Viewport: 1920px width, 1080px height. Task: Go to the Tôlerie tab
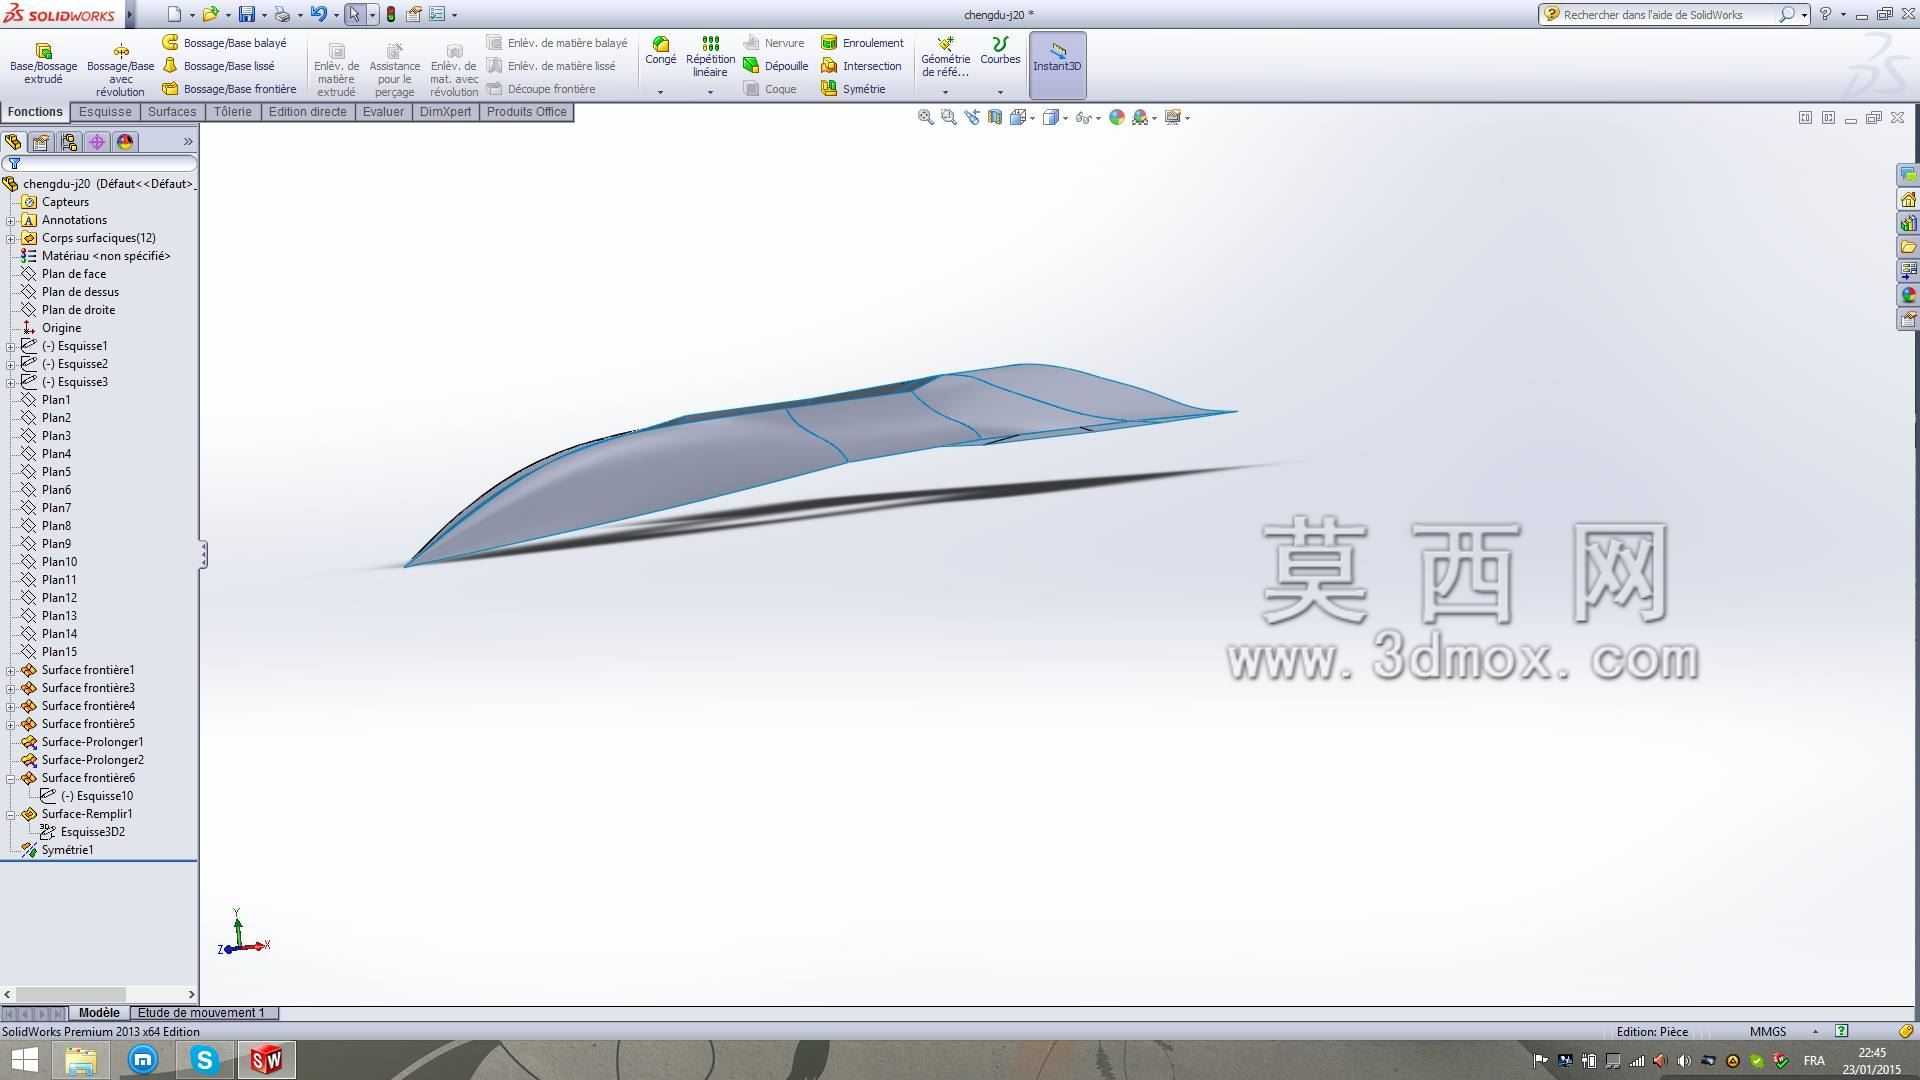click(233, 112)
